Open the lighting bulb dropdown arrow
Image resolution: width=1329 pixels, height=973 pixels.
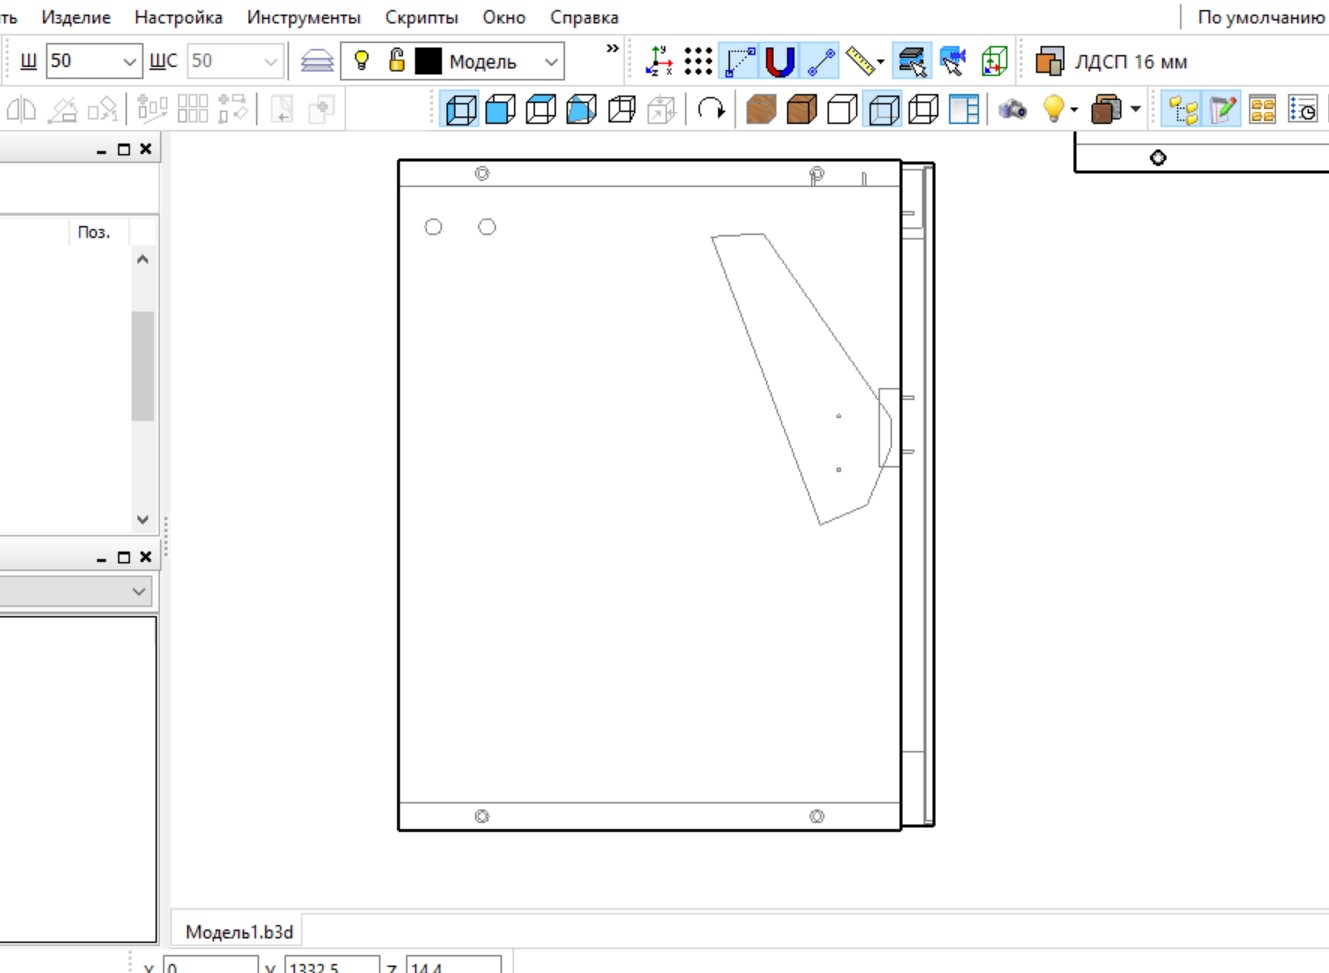tap(1074, 110)
